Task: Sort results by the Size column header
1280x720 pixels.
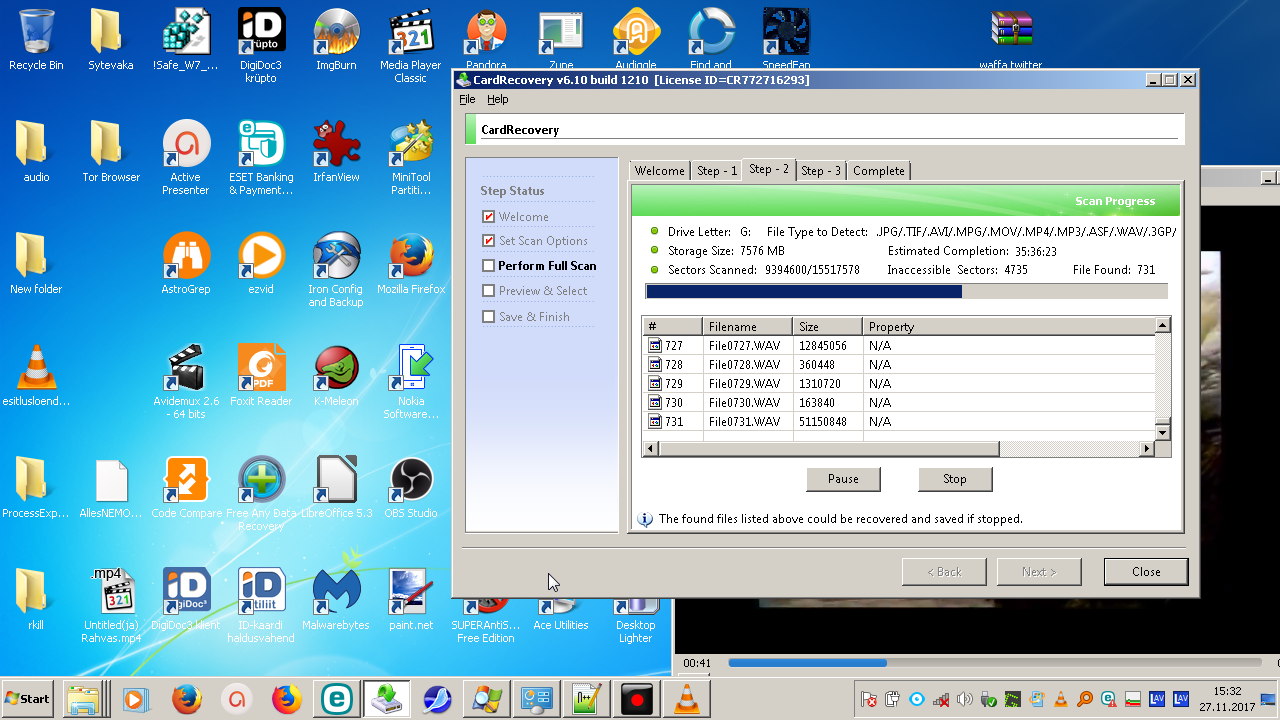Action: 827,327
